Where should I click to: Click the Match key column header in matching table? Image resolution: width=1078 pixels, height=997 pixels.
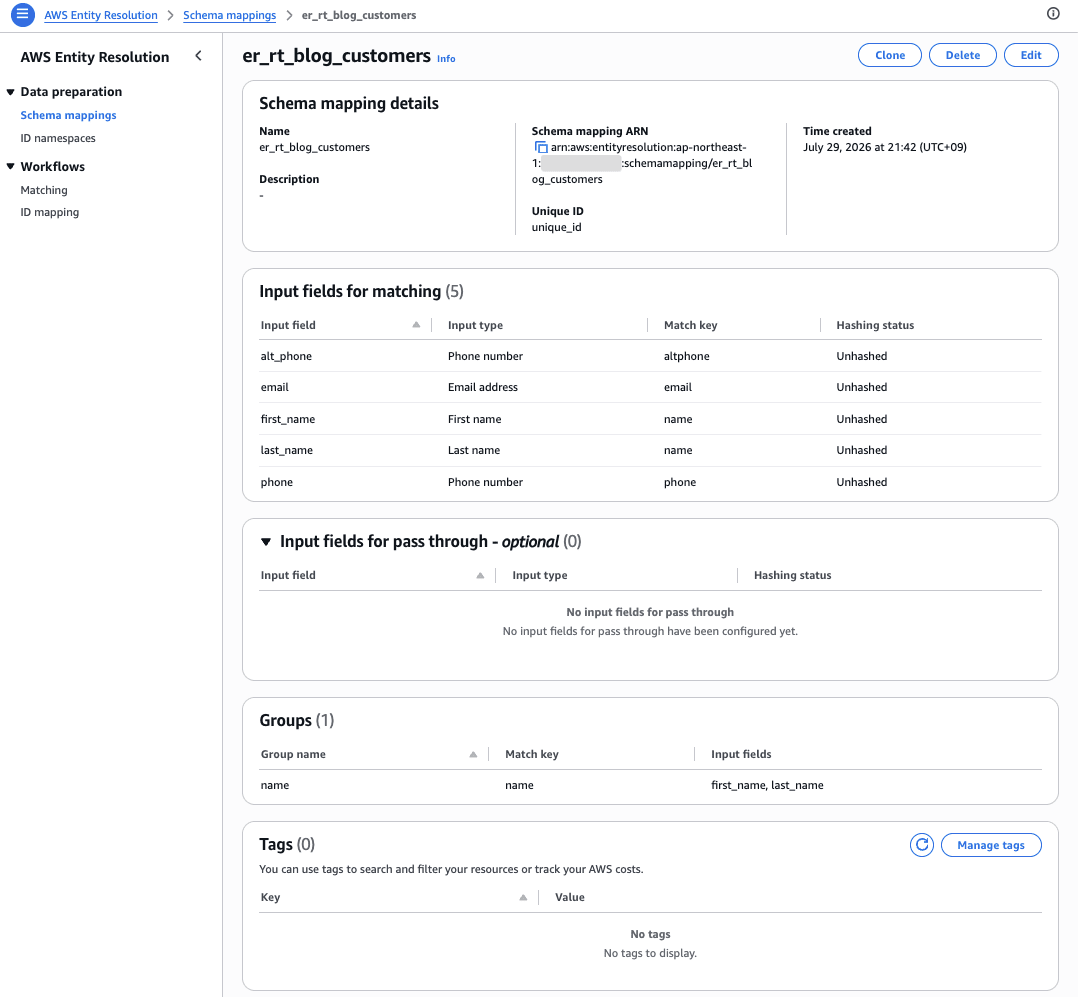(690, 325)
